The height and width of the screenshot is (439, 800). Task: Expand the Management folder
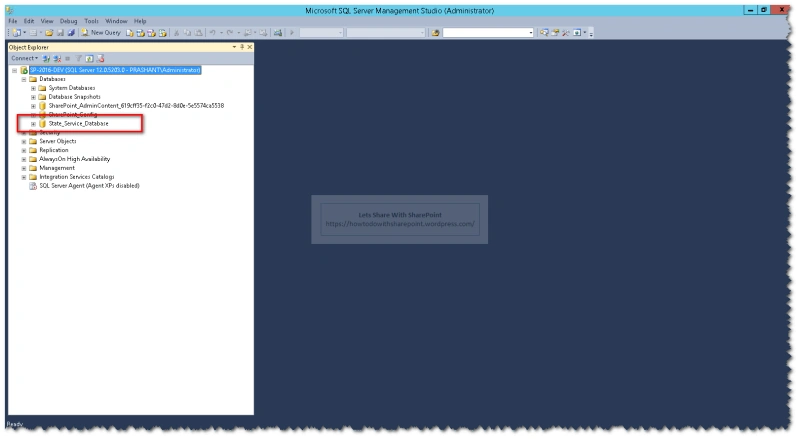pos(23,168)
